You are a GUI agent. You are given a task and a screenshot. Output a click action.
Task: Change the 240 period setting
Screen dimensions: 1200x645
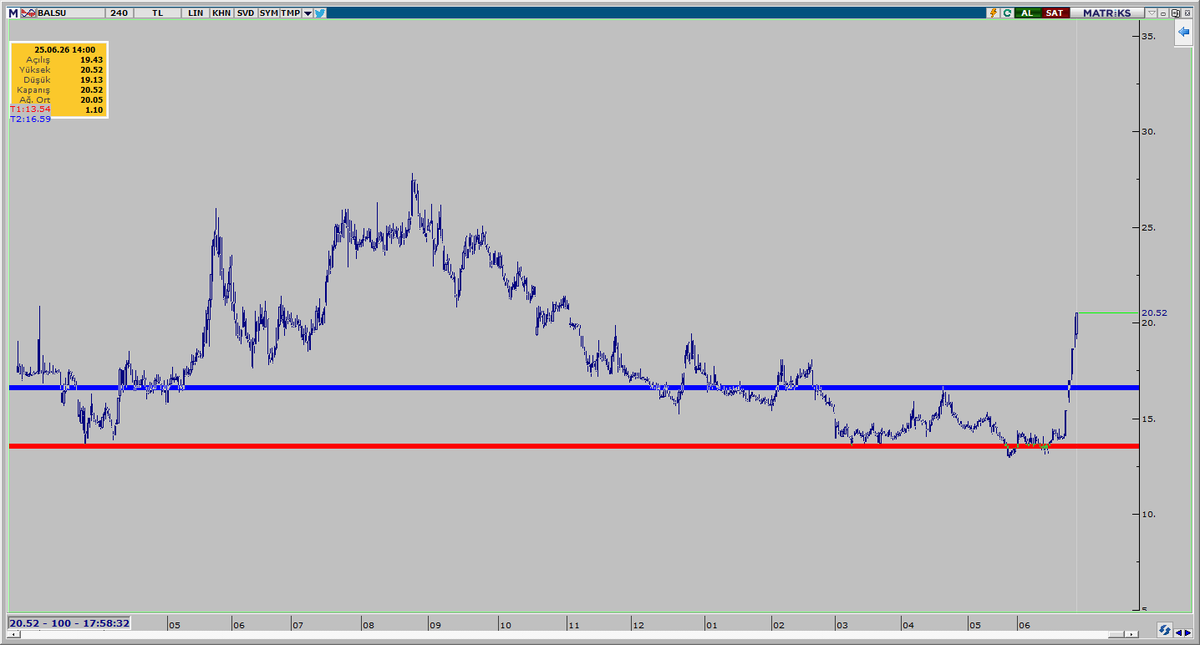click(120, 13)
